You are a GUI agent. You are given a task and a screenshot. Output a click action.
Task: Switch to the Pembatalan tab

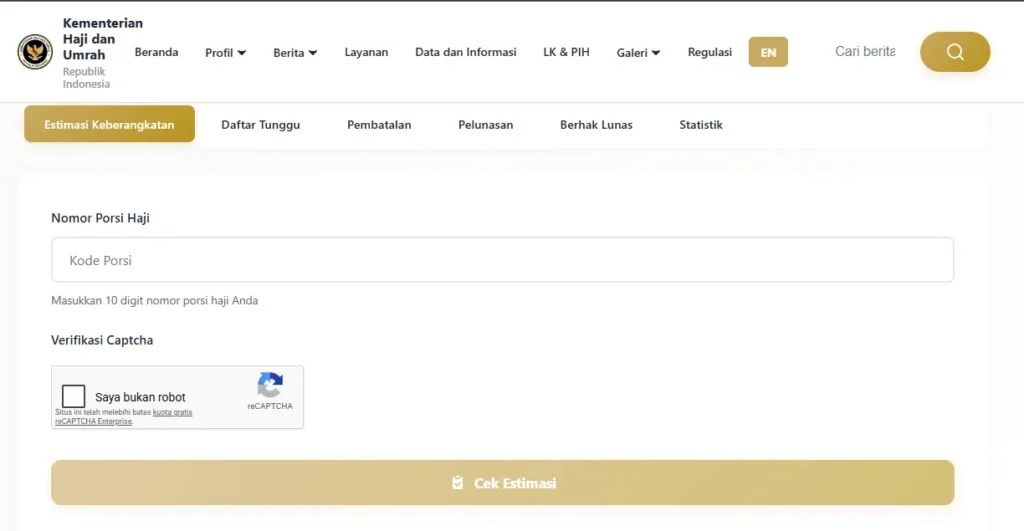point(379,124)
